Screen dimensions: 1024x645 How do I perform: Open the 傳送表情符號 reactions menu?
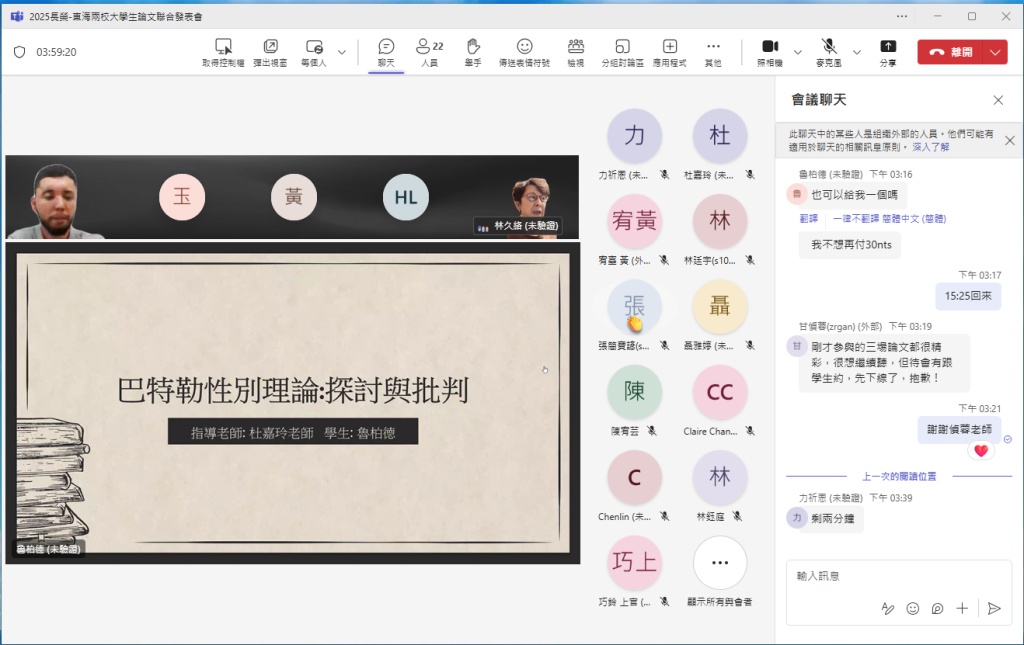click(x=524, y=52)
